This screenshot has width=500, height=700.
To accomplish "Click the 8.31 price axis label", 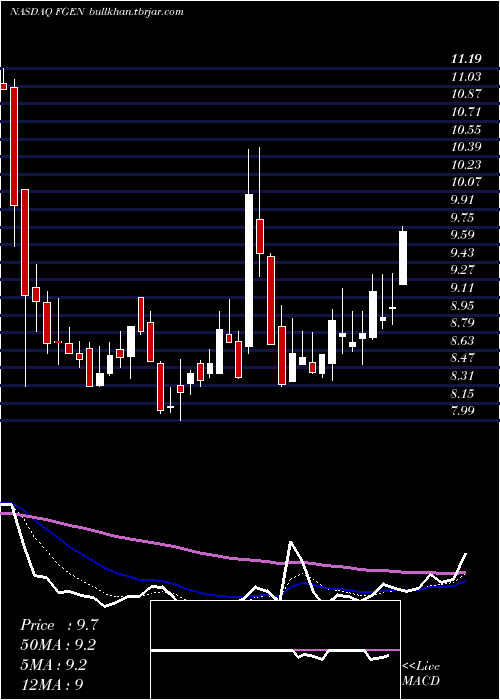I will click(462, 375).
